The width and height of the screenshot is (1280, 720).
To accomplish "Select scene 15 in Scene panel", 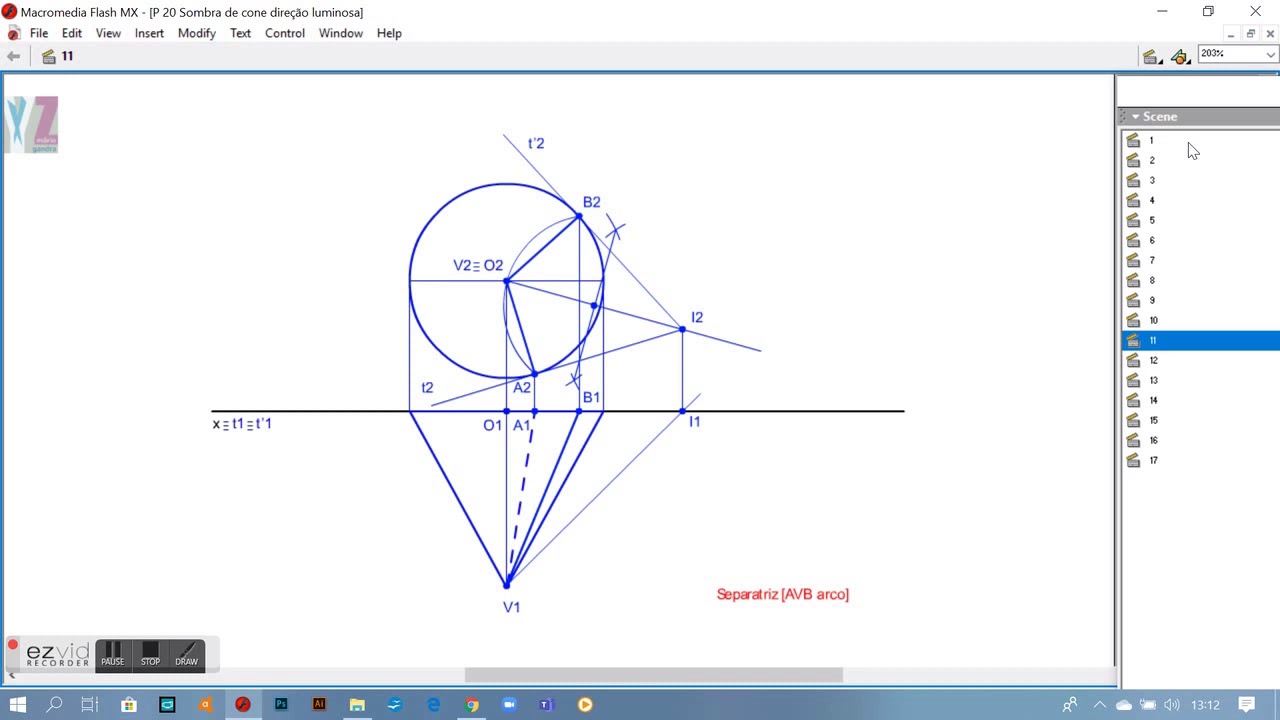I will click(1200, 421).
